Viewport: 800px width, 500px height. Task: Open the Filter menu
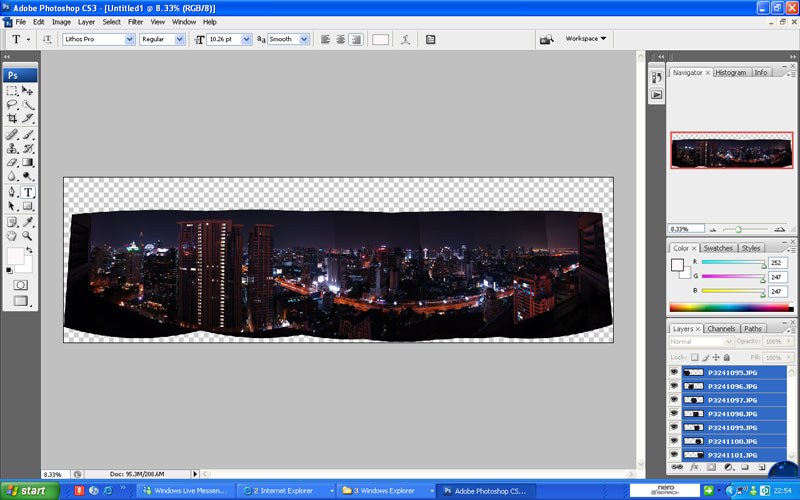click(135, 22)
